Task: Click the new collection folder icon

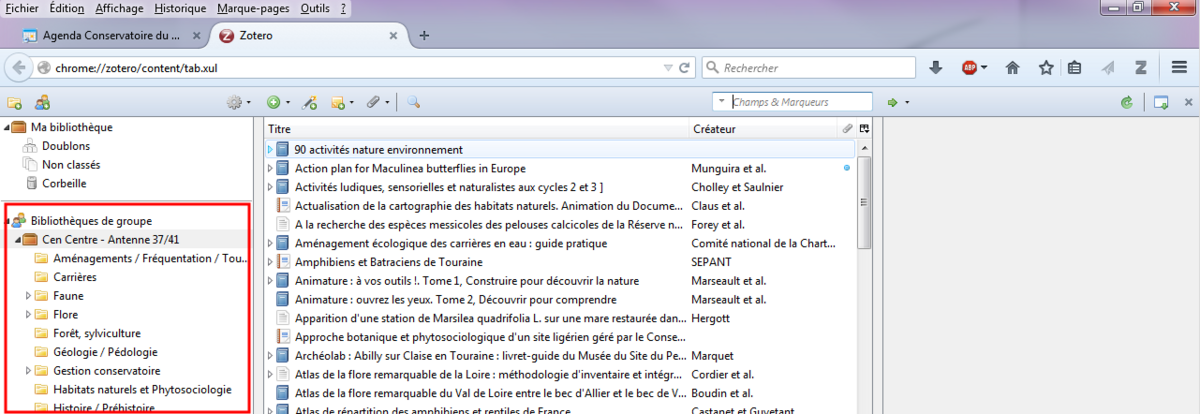Action: coord(15,102)
